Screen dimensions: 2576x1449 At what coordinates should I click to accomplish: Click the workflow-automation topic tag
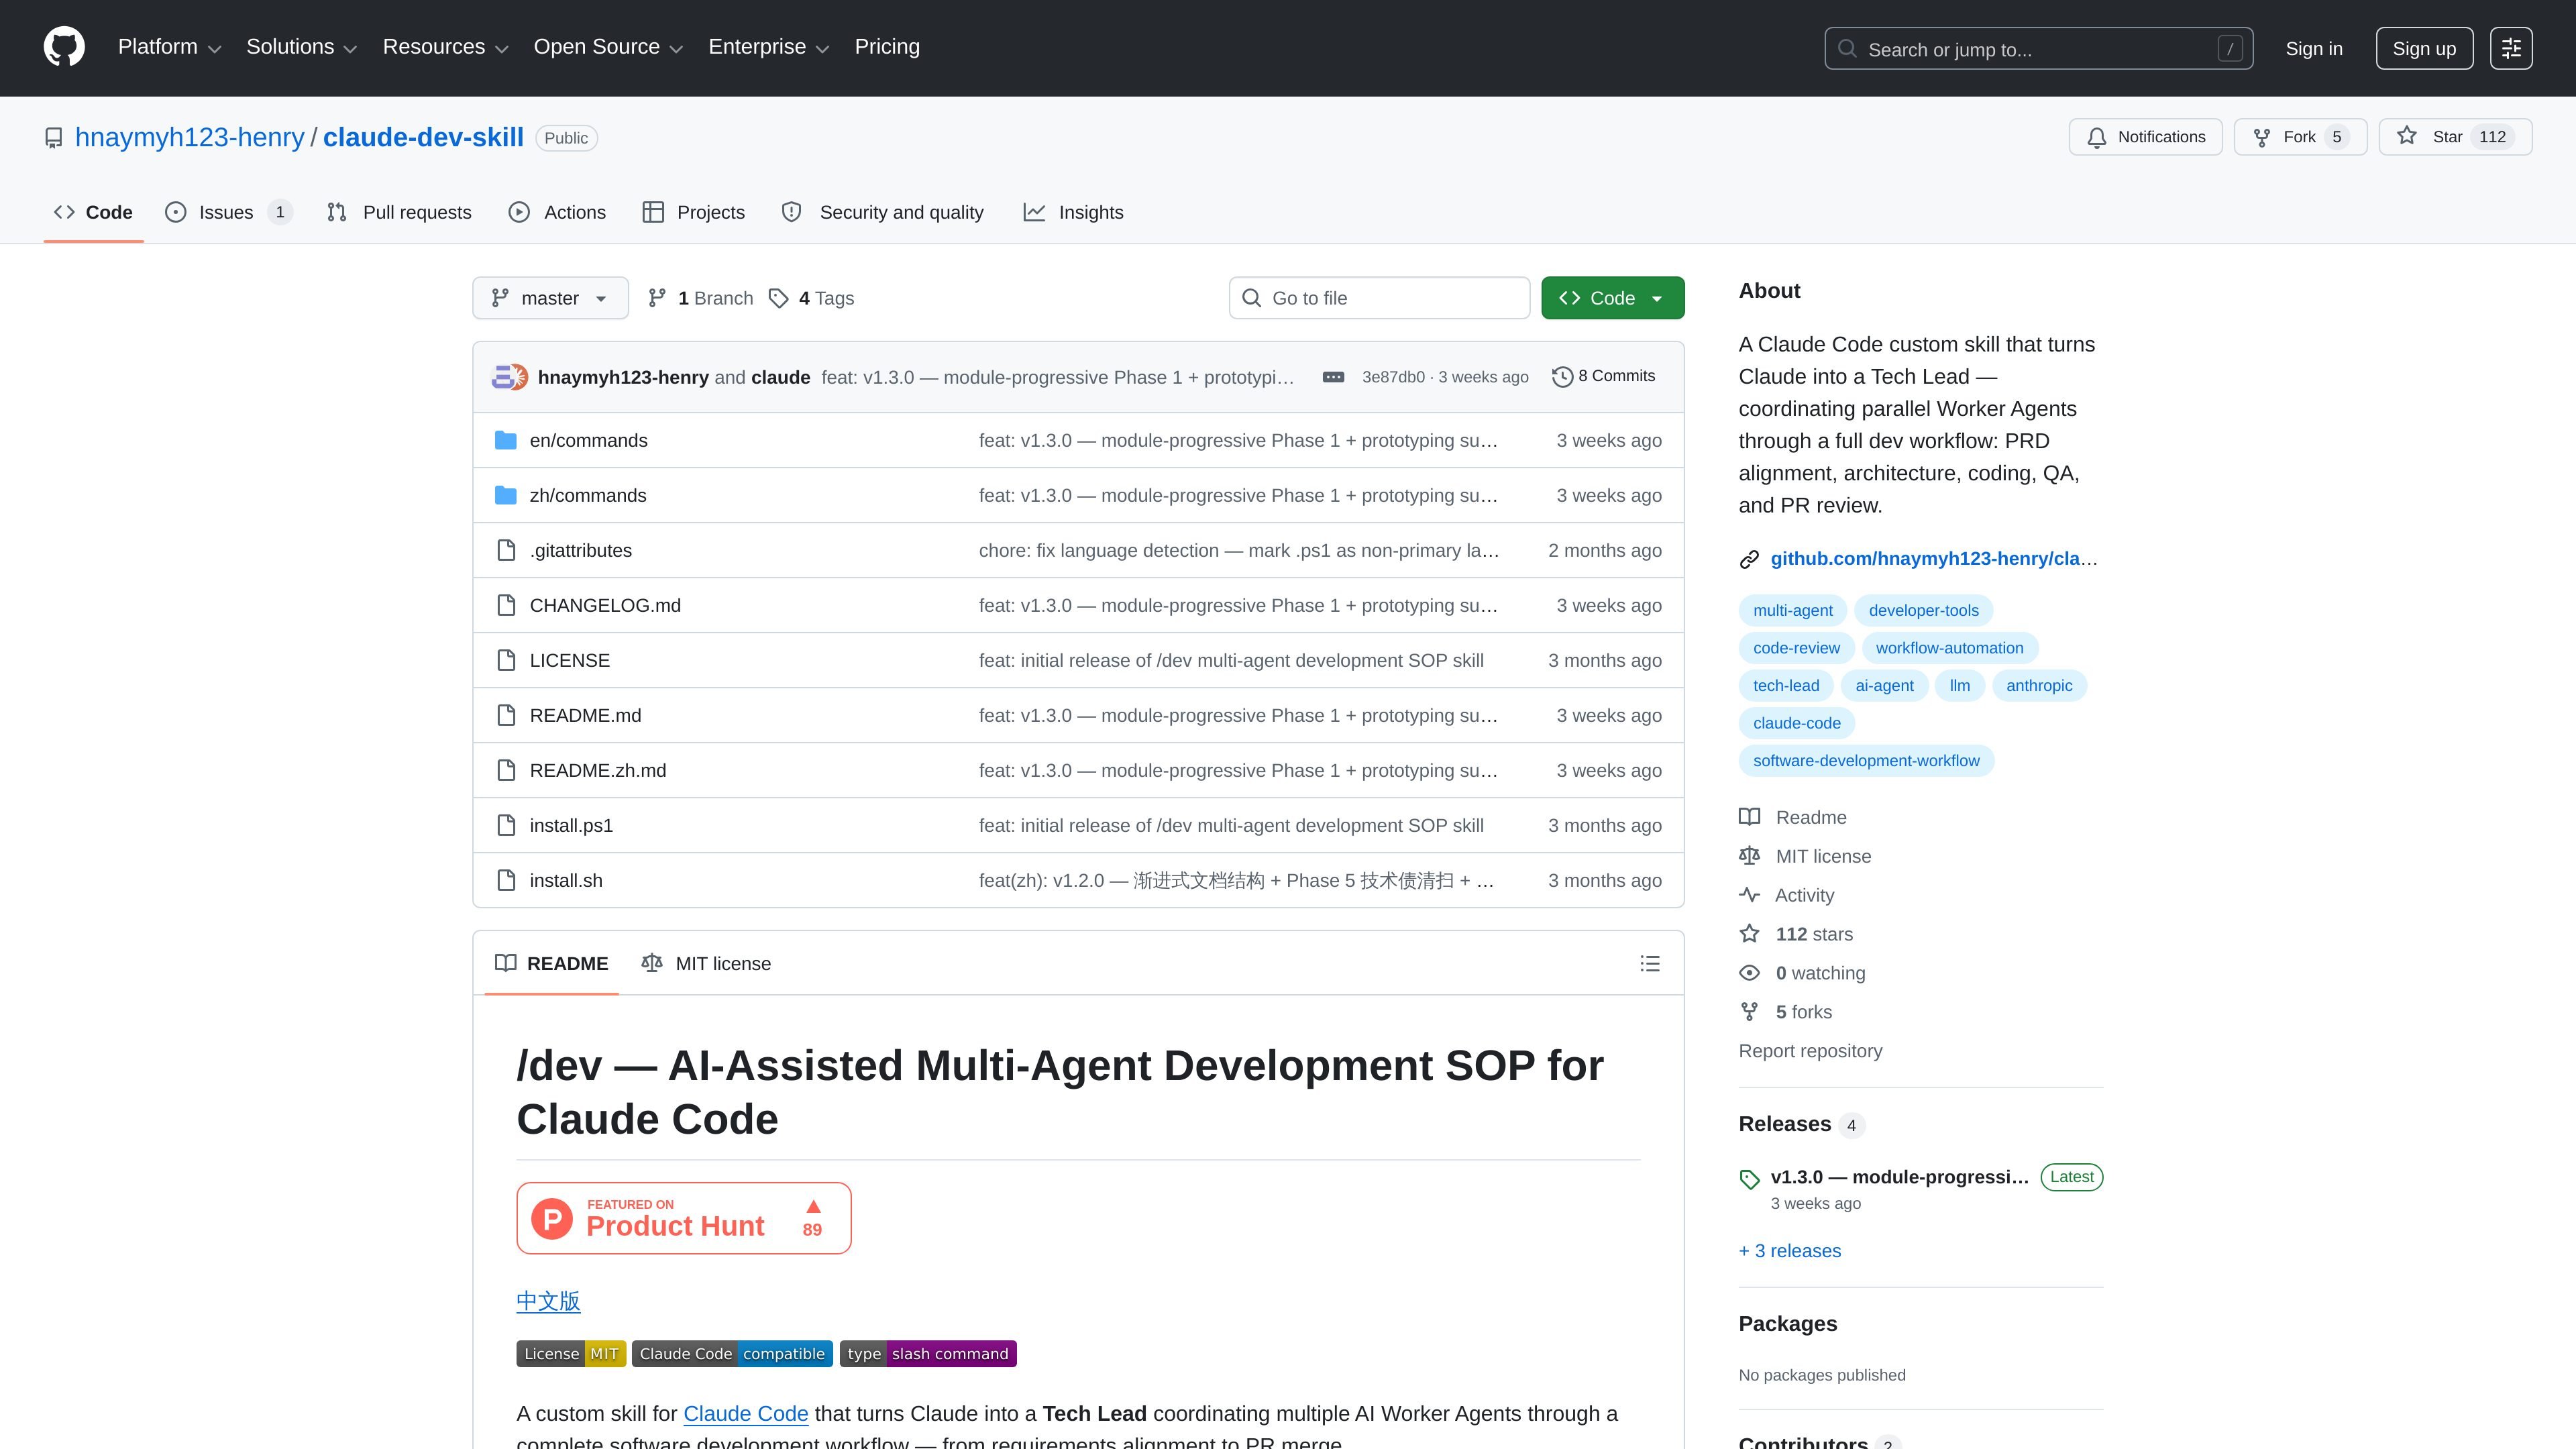pyautogui.click(x=1949, y=648)
